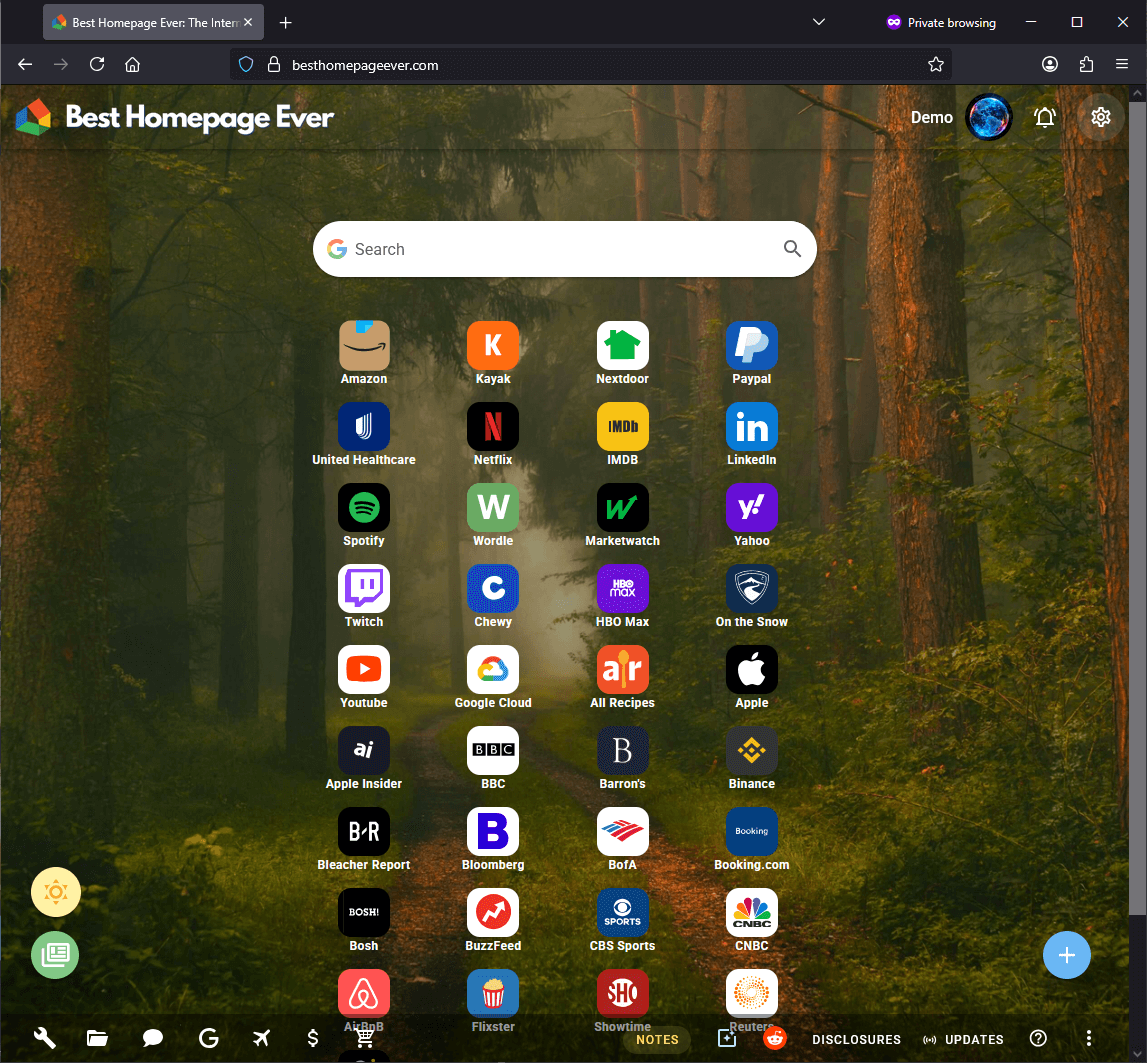Image resolution: width=1147 pixels, height=1063 pixels.
Task: Select the wrench tools icon on bottom bar
Action: point(44,1038)
